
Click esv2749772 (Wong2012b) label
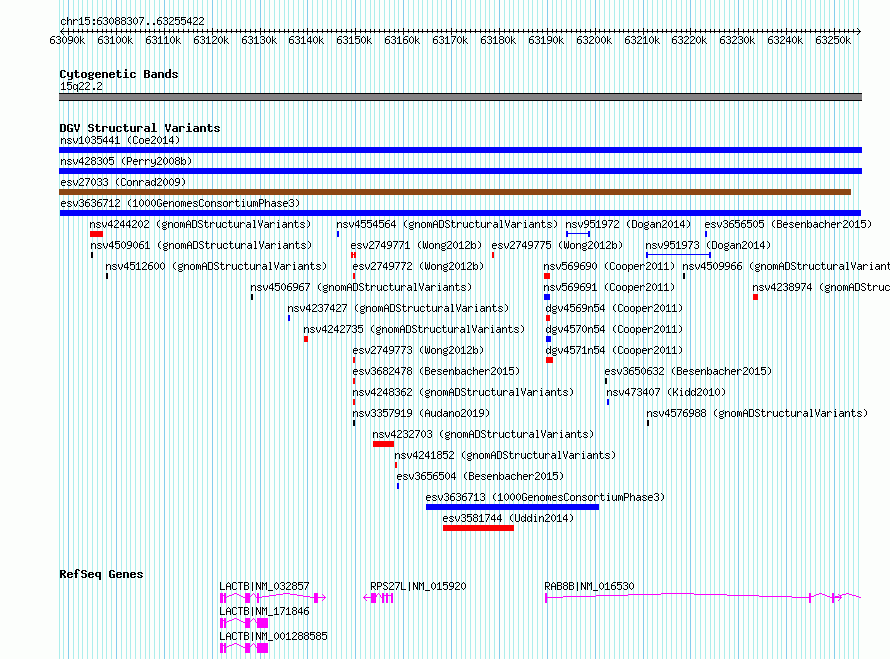(x=418, y=266)
